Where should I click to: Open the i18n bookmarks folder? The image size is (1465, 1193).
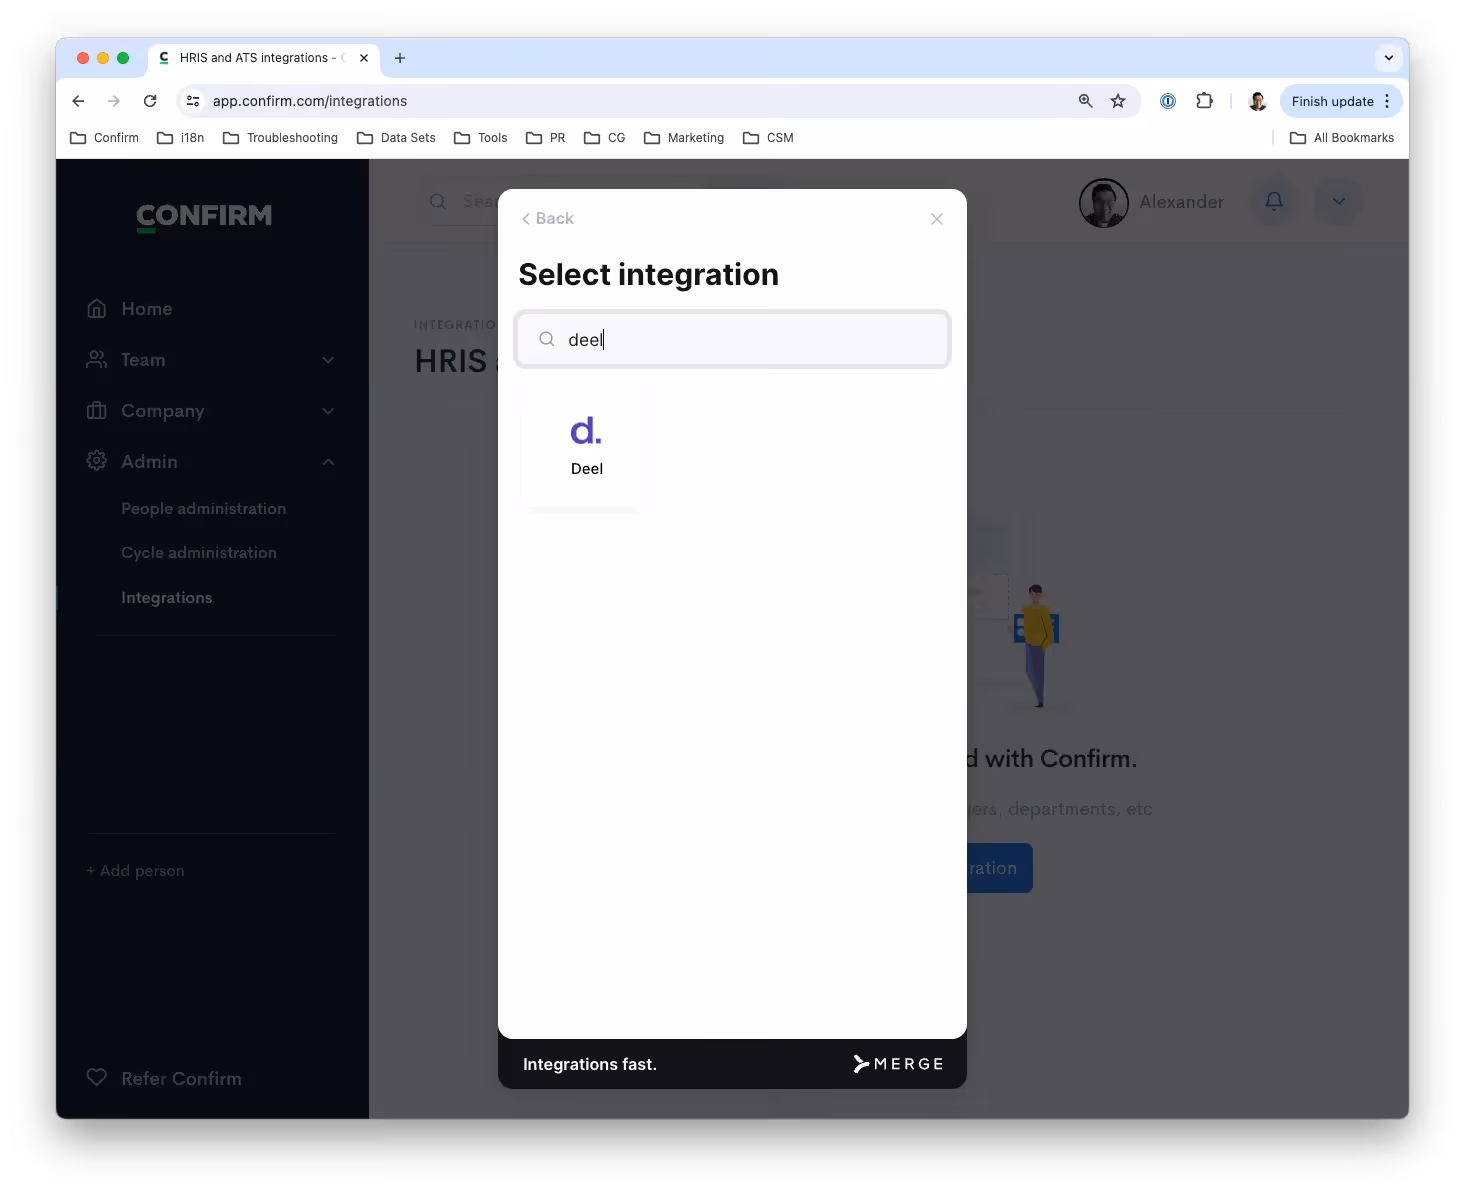[x=181, y=138]
